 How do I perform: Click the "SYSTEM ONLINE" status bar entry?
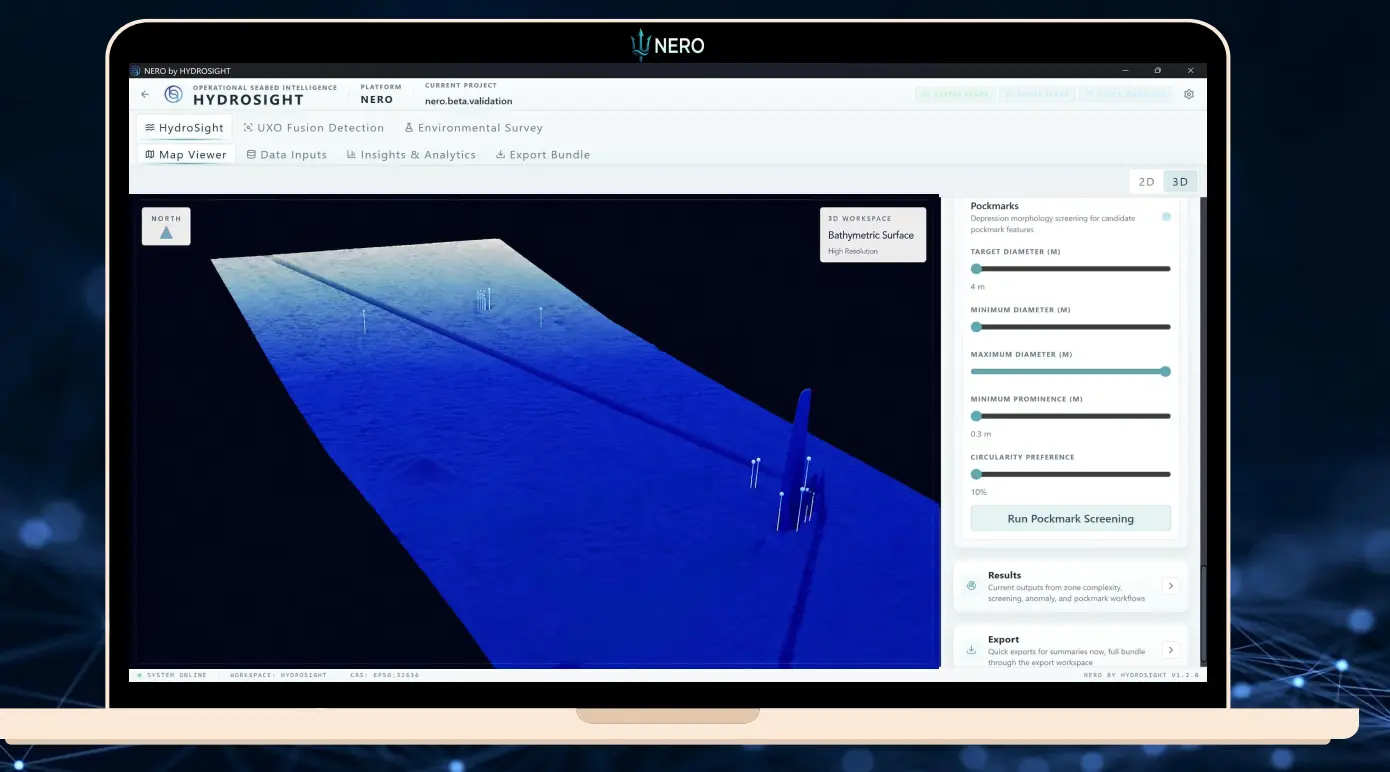[172, 675]
